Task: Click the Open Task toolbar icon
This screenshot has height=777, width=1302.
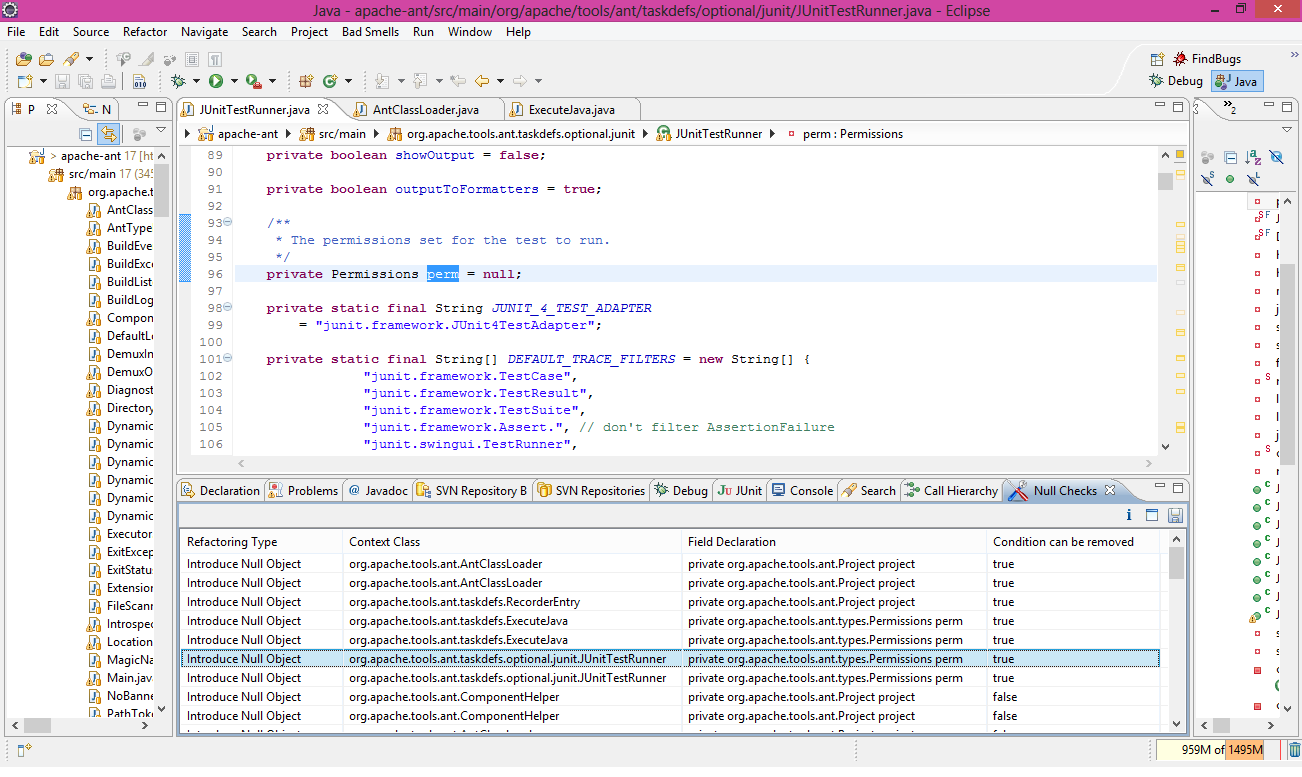Action: (x=46, y=59)
